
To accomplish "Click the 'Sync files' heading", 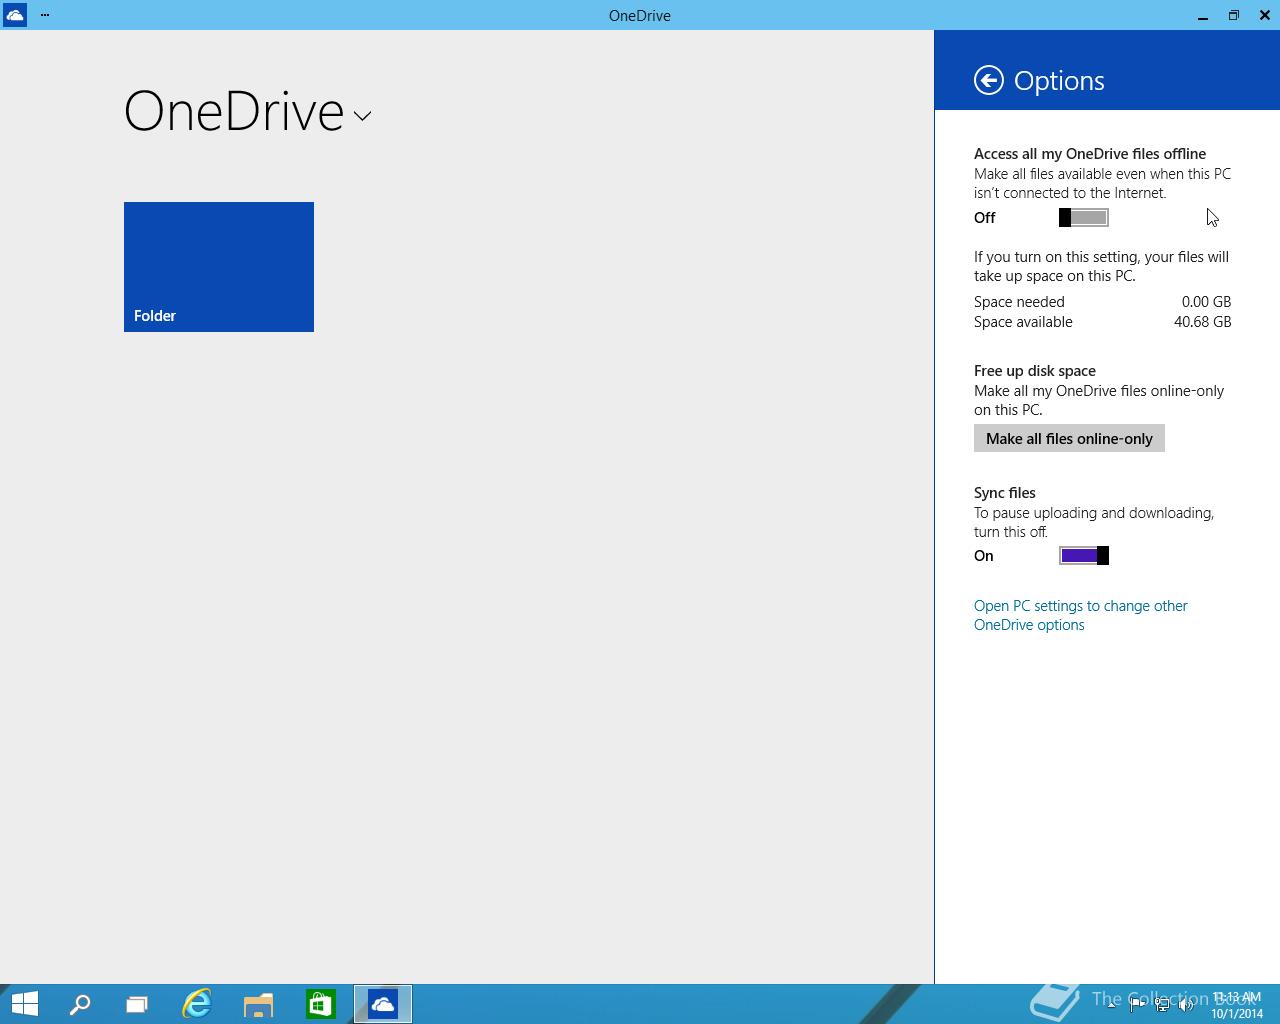I will (1005, 493).
